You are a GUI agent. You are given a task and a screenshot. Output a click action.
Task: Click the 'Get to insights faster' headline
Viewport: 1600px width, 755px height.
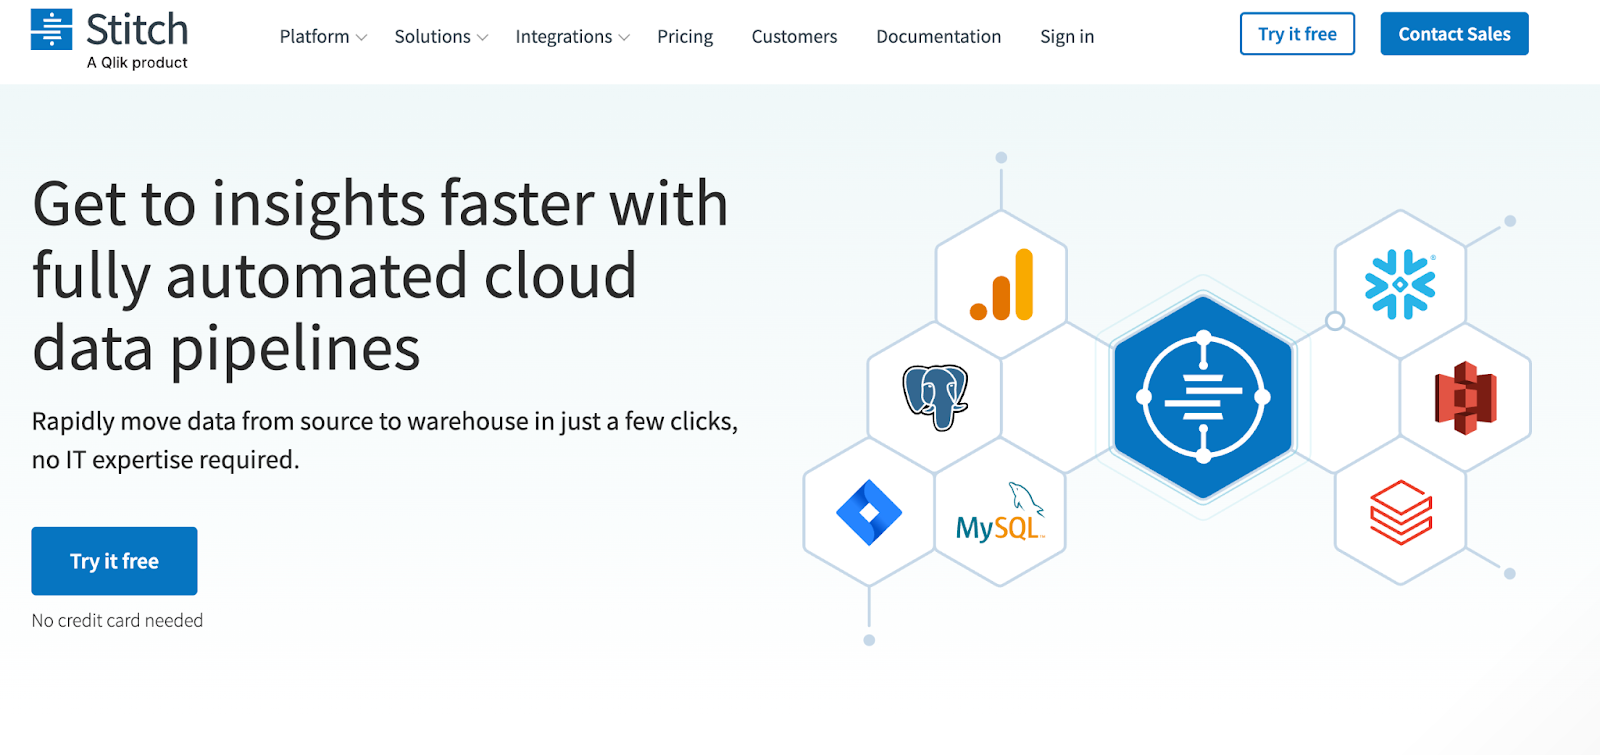point(380,276)
